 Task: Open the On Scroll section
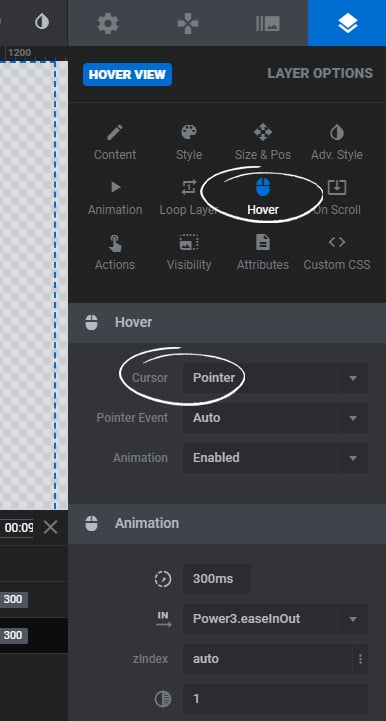tap(337, 198)
